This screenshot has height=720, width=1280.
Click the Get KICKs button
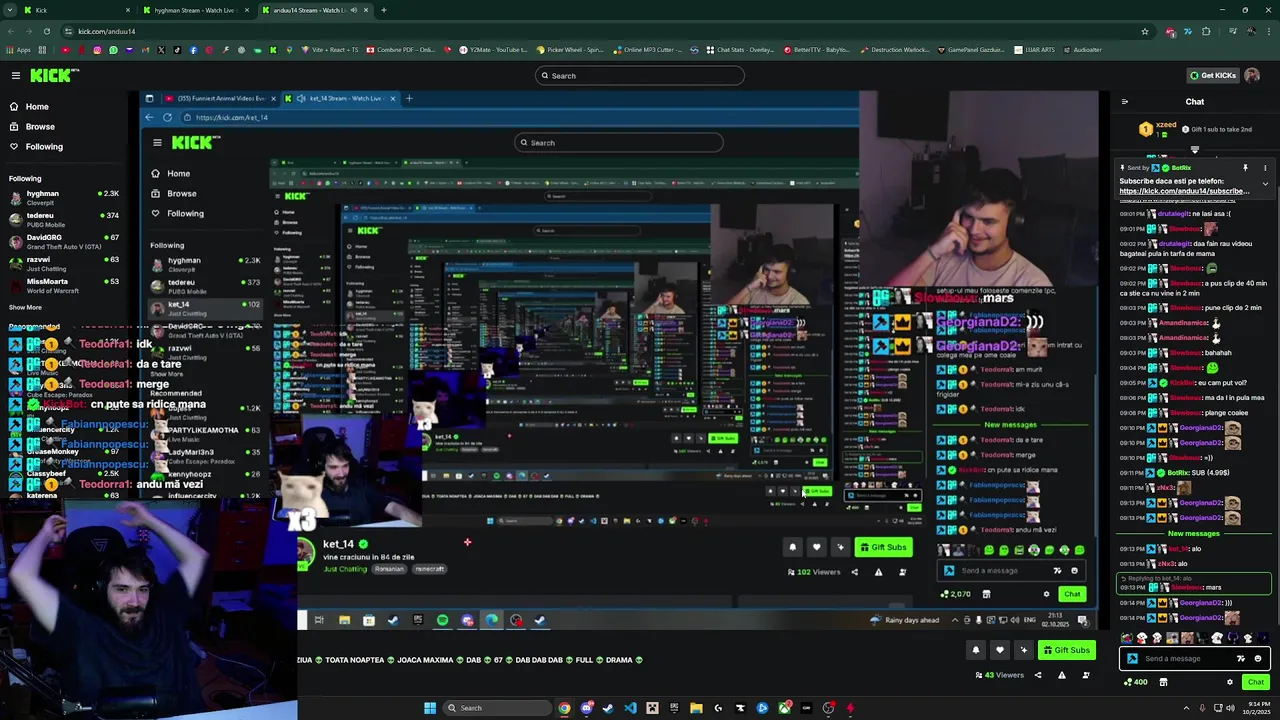1212,75
